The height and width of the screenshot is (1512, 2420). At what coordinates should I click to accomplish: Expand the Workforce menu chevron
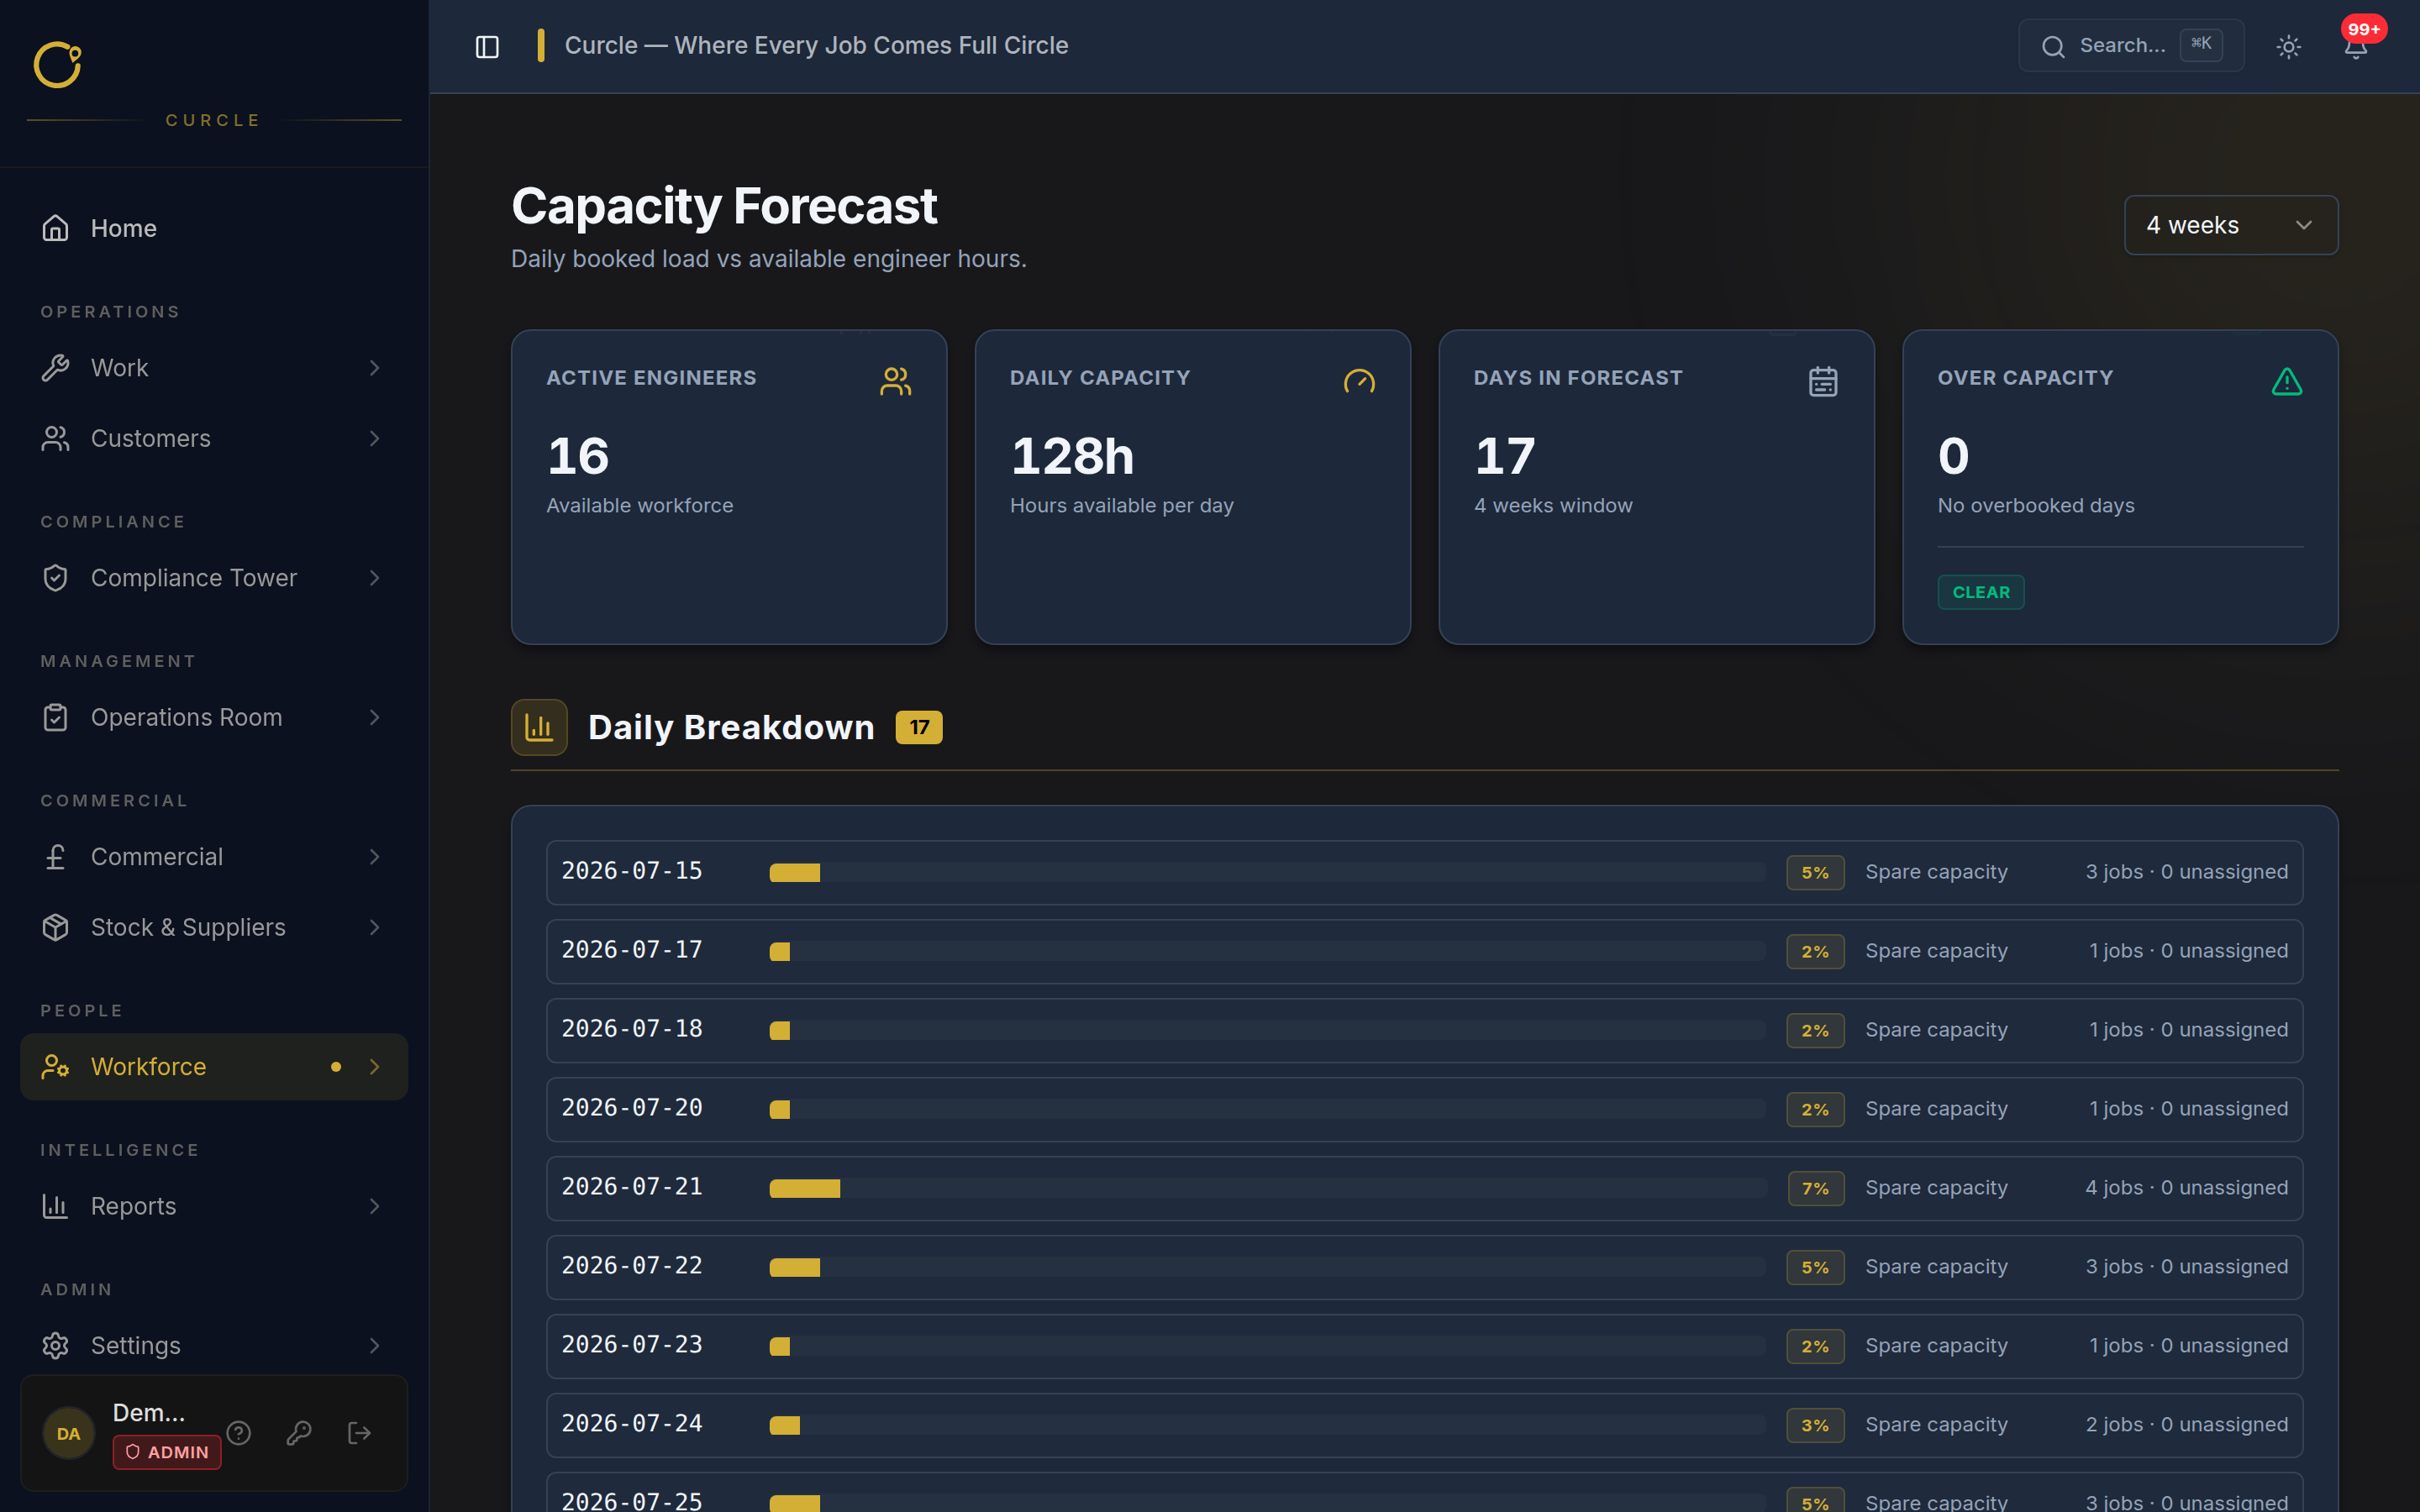point(375,1067)
